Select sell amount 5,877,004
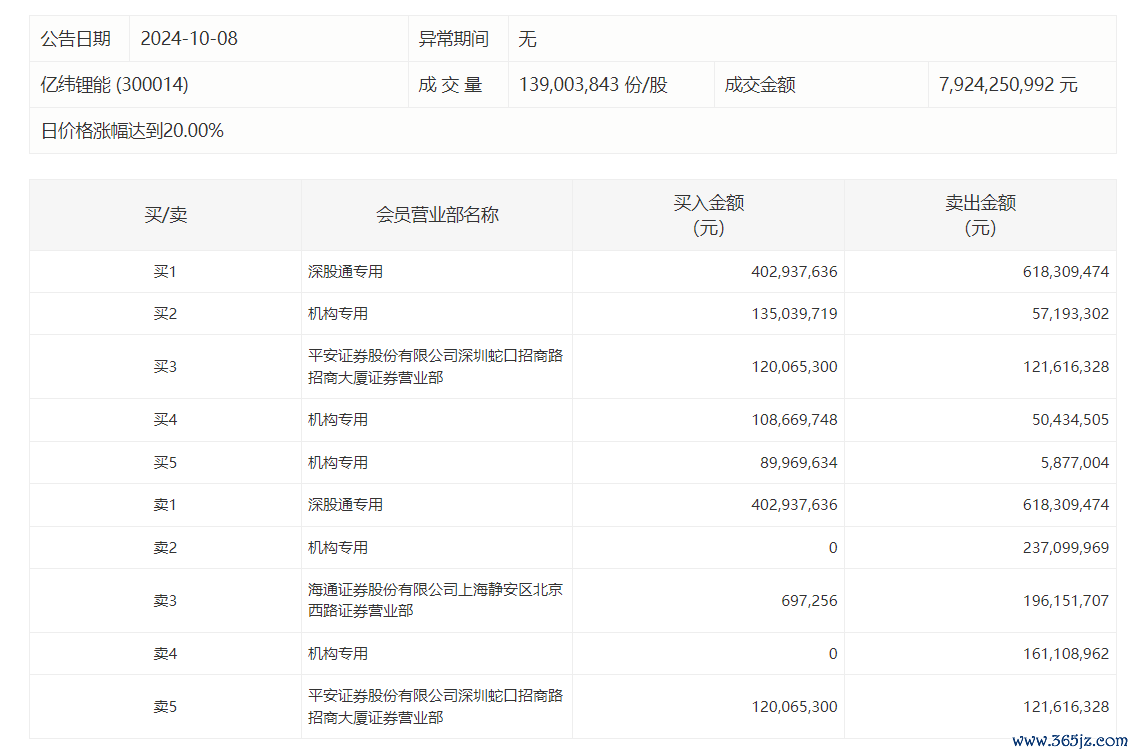Screen dimensions: 1135x756 [1074, 462]
